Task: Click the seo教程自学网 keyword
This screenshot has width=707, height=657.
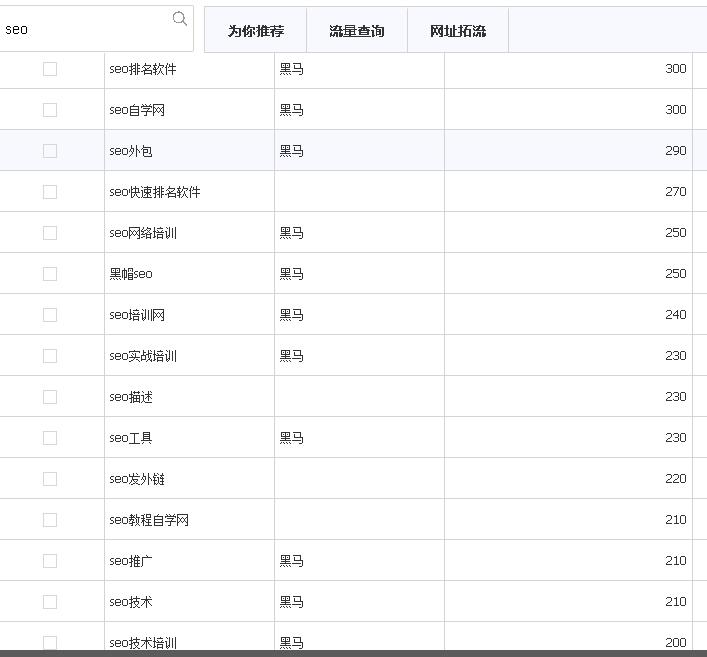Action: [x=149, y=520]
